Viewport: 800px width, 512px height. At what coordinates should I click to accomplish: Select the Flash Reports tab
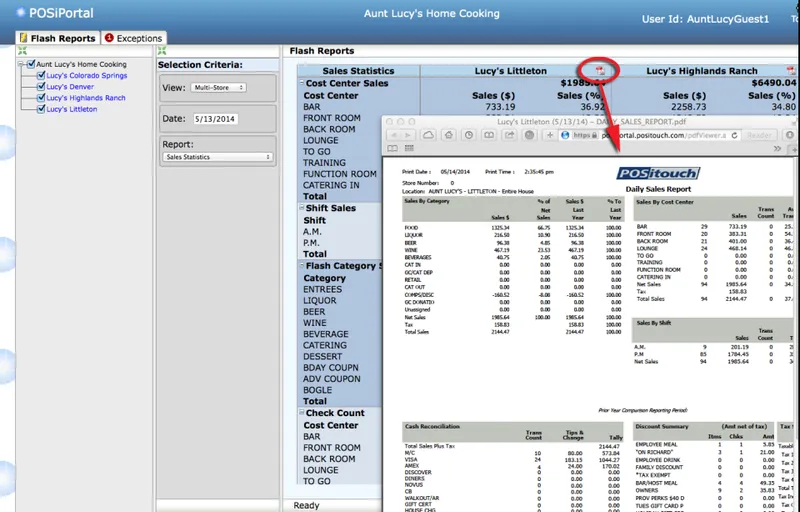coord(58,38)
